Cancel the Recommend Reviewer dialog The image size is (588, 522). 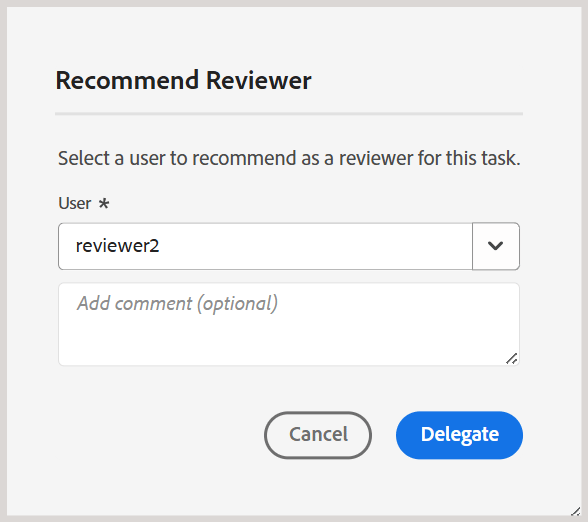coord(318,435)
